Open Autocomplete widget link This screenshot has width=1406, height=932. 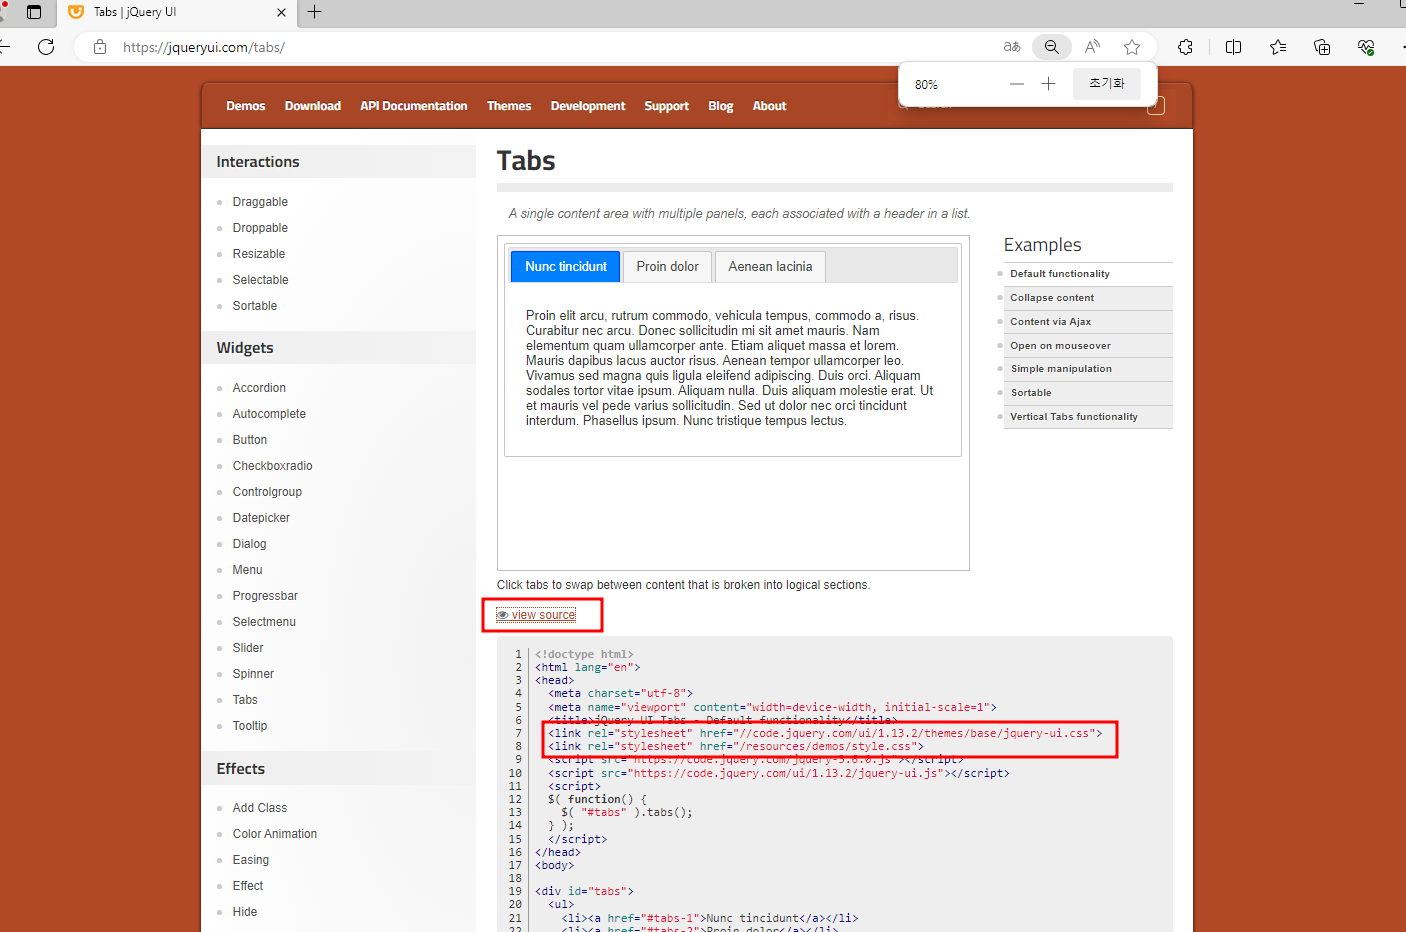(269, 414)
